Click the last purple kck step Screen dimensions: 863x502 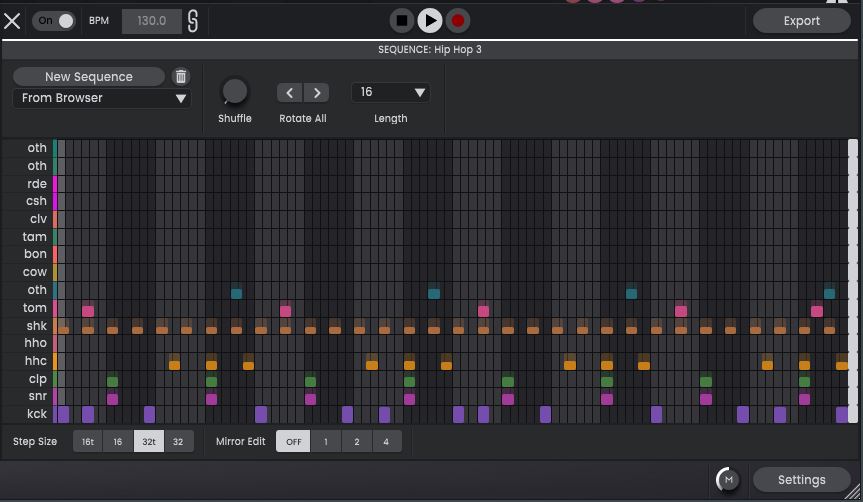(842, 414)
